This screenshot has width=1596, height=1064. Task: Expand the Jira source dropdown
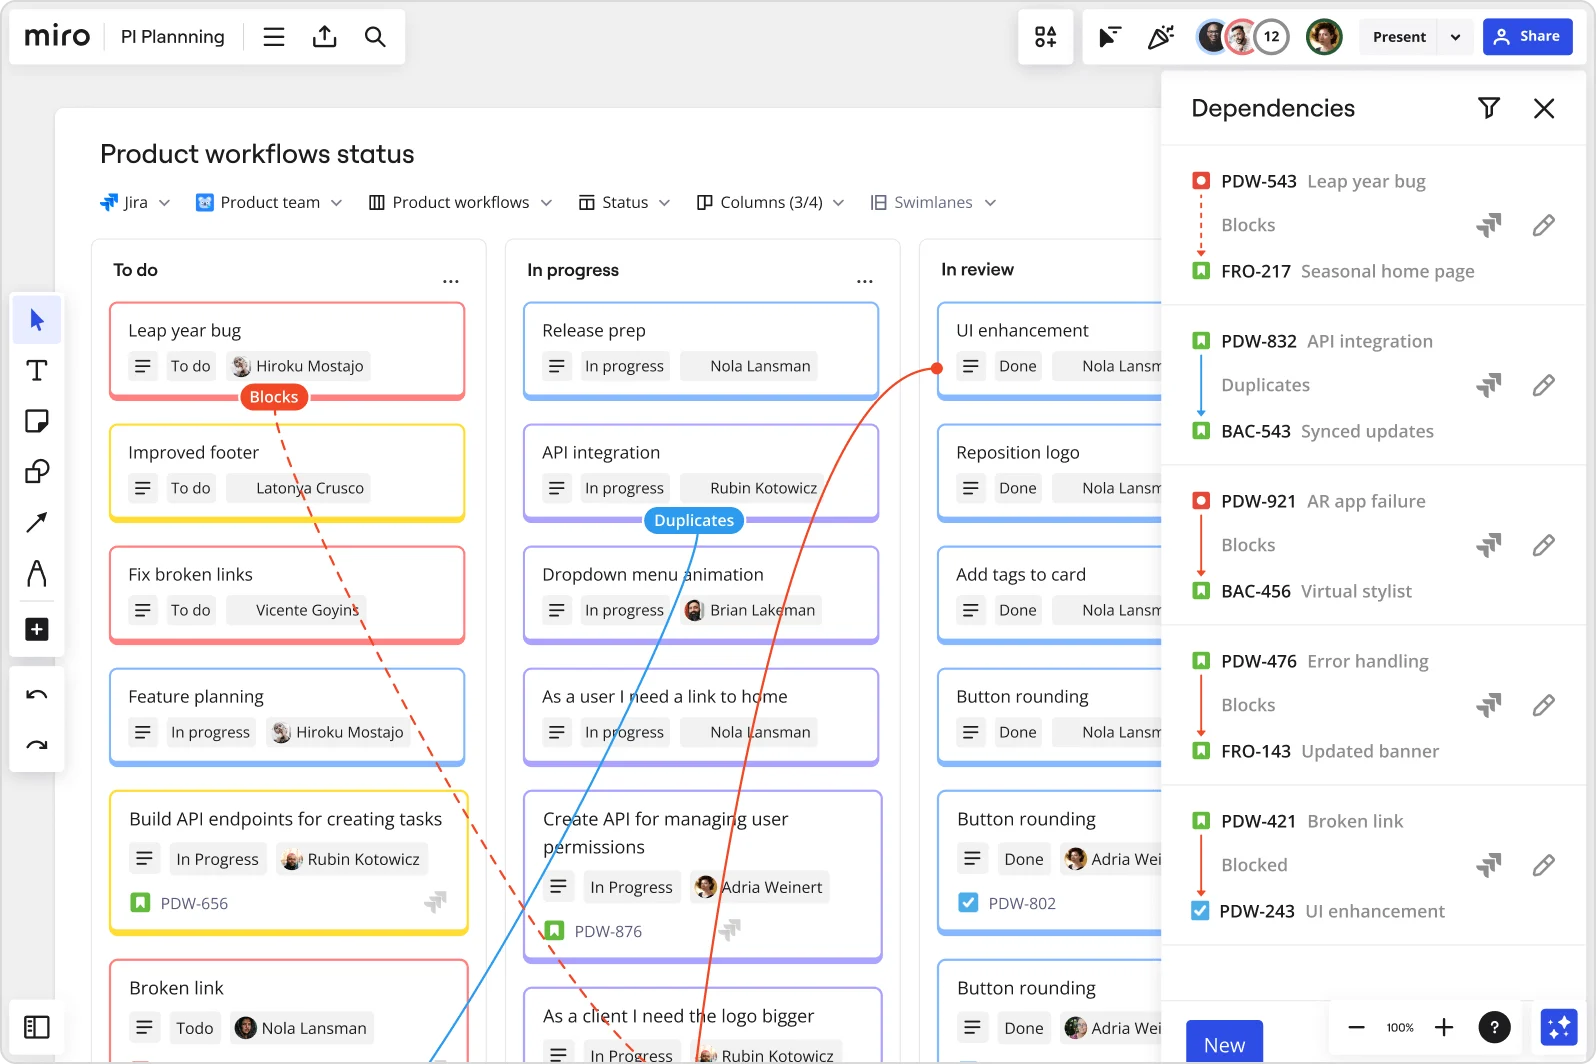[x=135, y=202]
